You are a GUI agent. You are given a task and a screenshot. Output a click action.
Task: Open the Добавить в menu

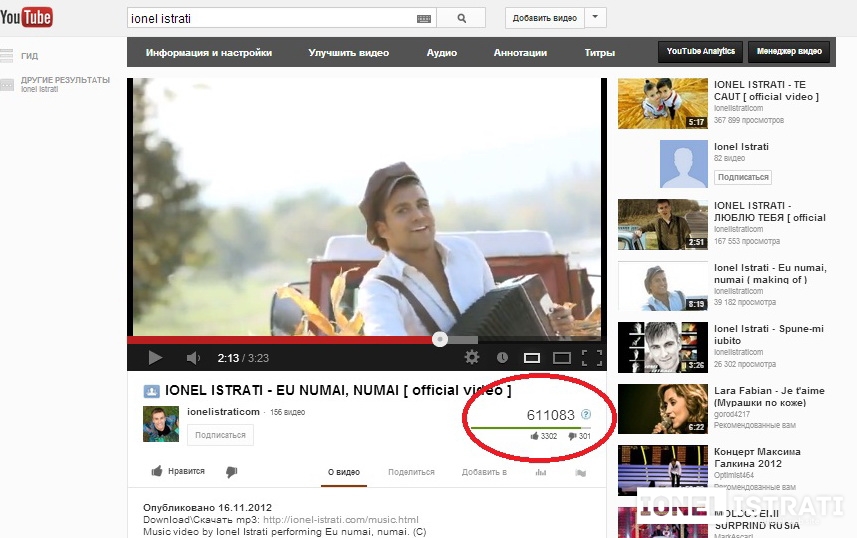[484, 472]
